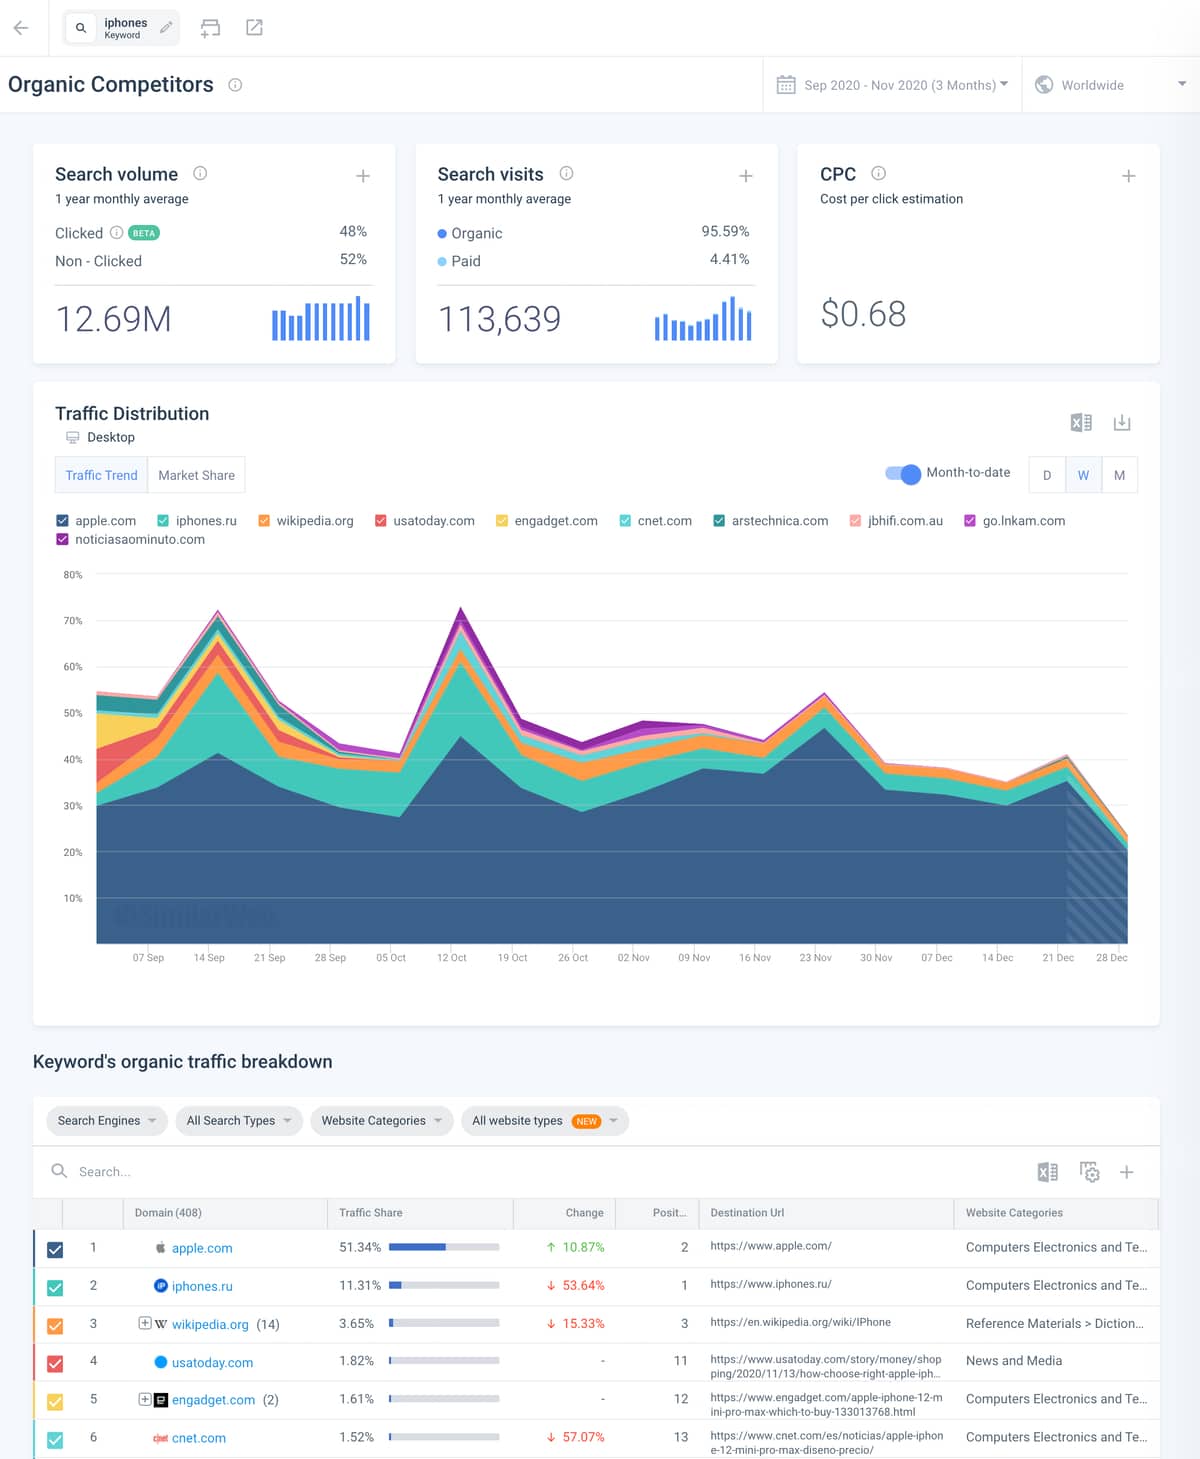Expand engadget.com subdomains row
This screenshot has height=1459, width=1200.
145,1400
